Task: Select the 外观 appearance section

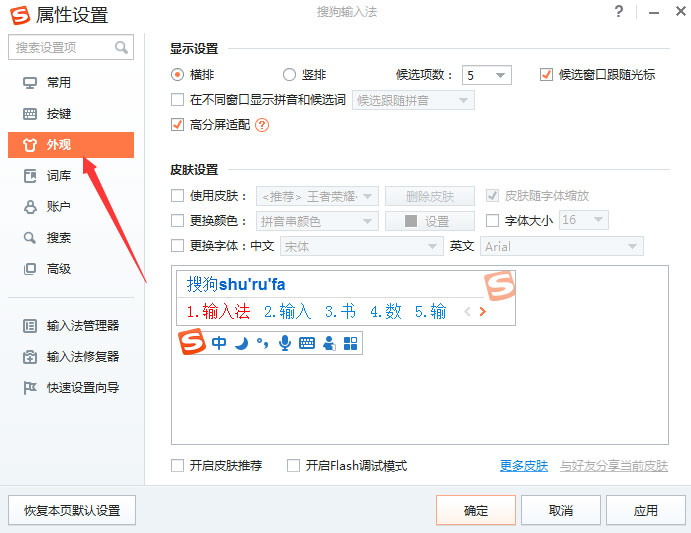Action: (x=71, y=145)
